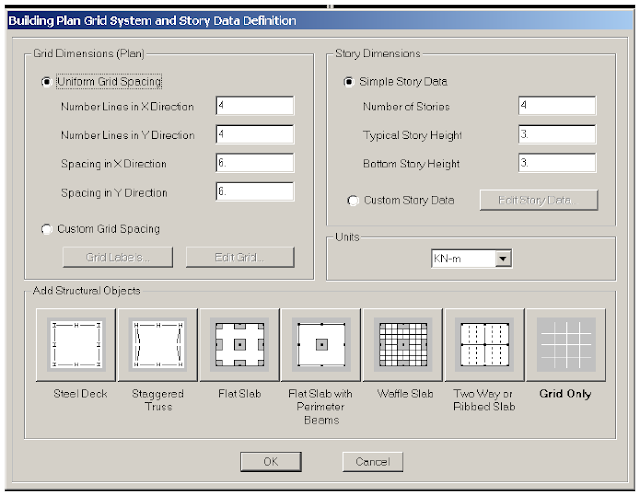This screenshot has height=496, width=640.
Task: Click the 'Typical Story Height' label
Action: pyautogui.click(x=412, y=135)
